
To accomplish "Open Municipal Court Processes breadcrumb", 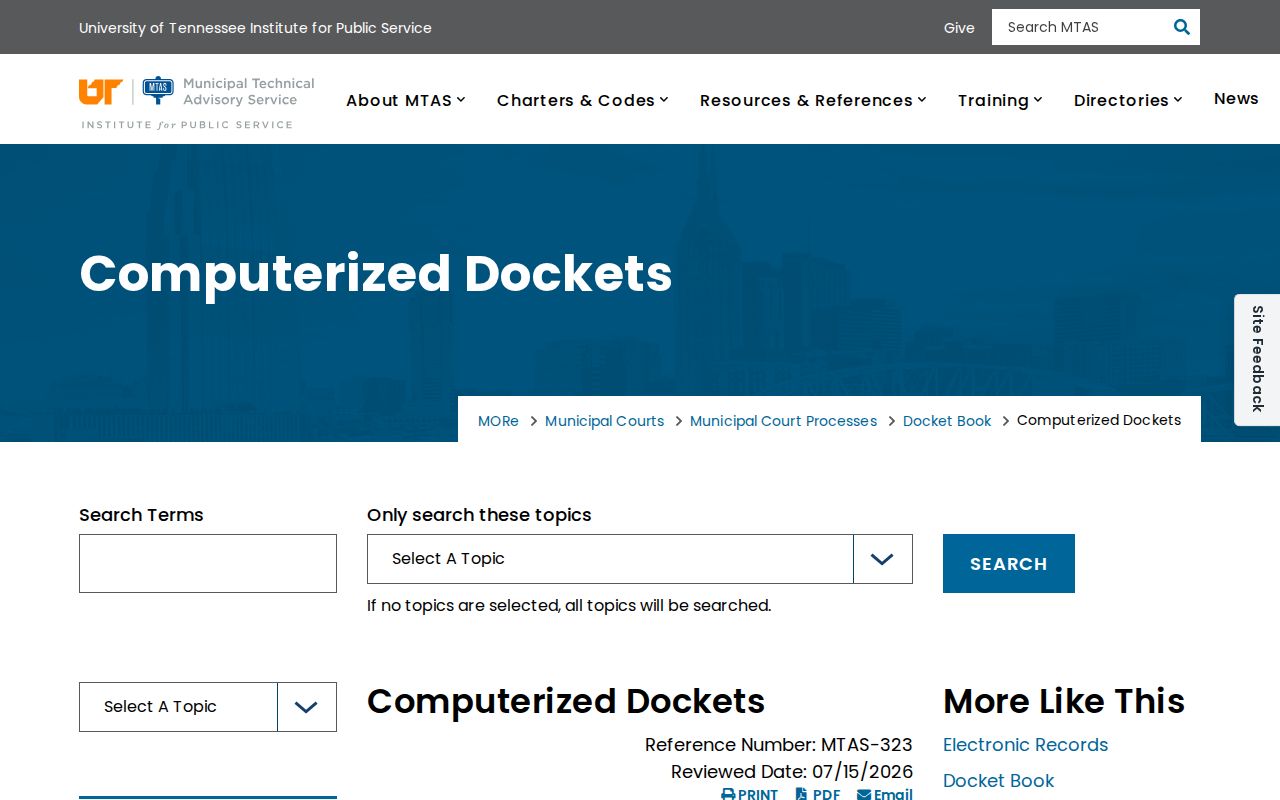I will point(783,421).
